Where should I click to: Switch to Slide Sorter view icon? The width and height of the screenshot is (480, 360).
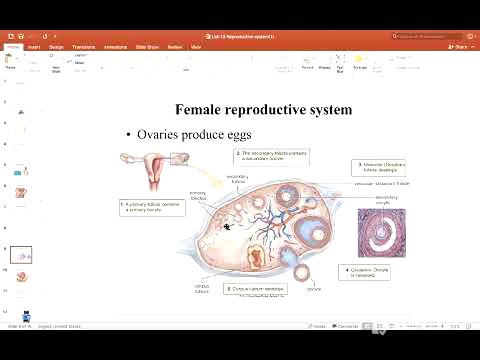click(x=380, y=326)
